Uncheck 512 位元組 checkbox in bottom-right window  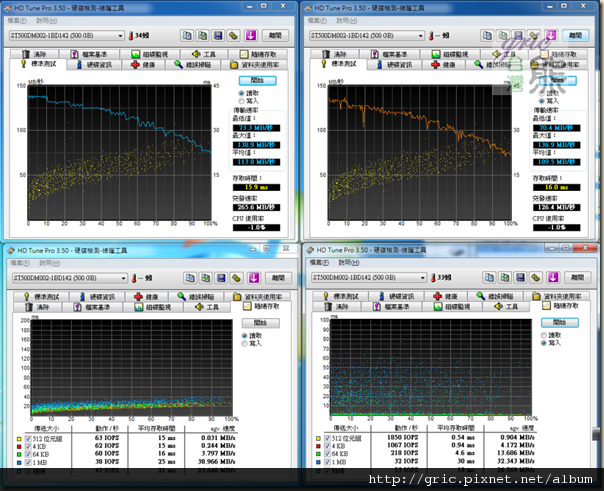coord(327,438)
